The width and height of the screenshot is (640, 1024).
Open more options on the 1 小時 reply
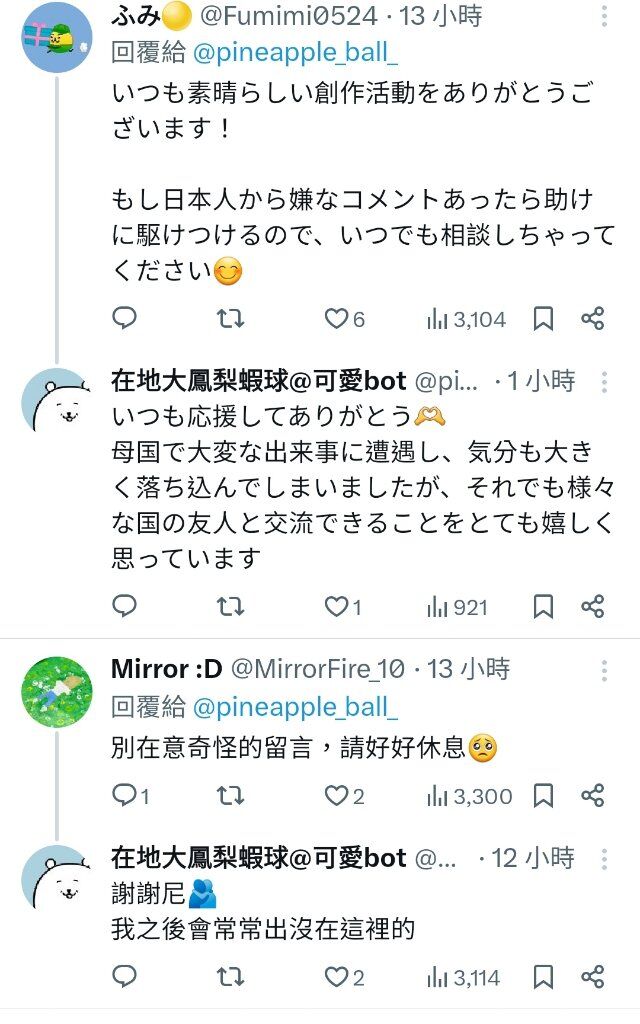(x=603, y=381)
